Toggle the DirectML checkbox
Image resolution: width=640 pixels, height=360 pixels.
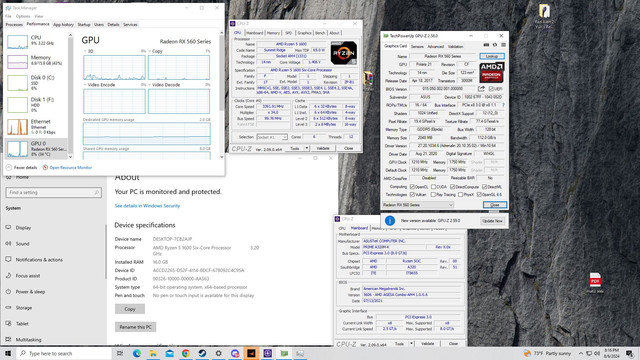click(484, 187)
